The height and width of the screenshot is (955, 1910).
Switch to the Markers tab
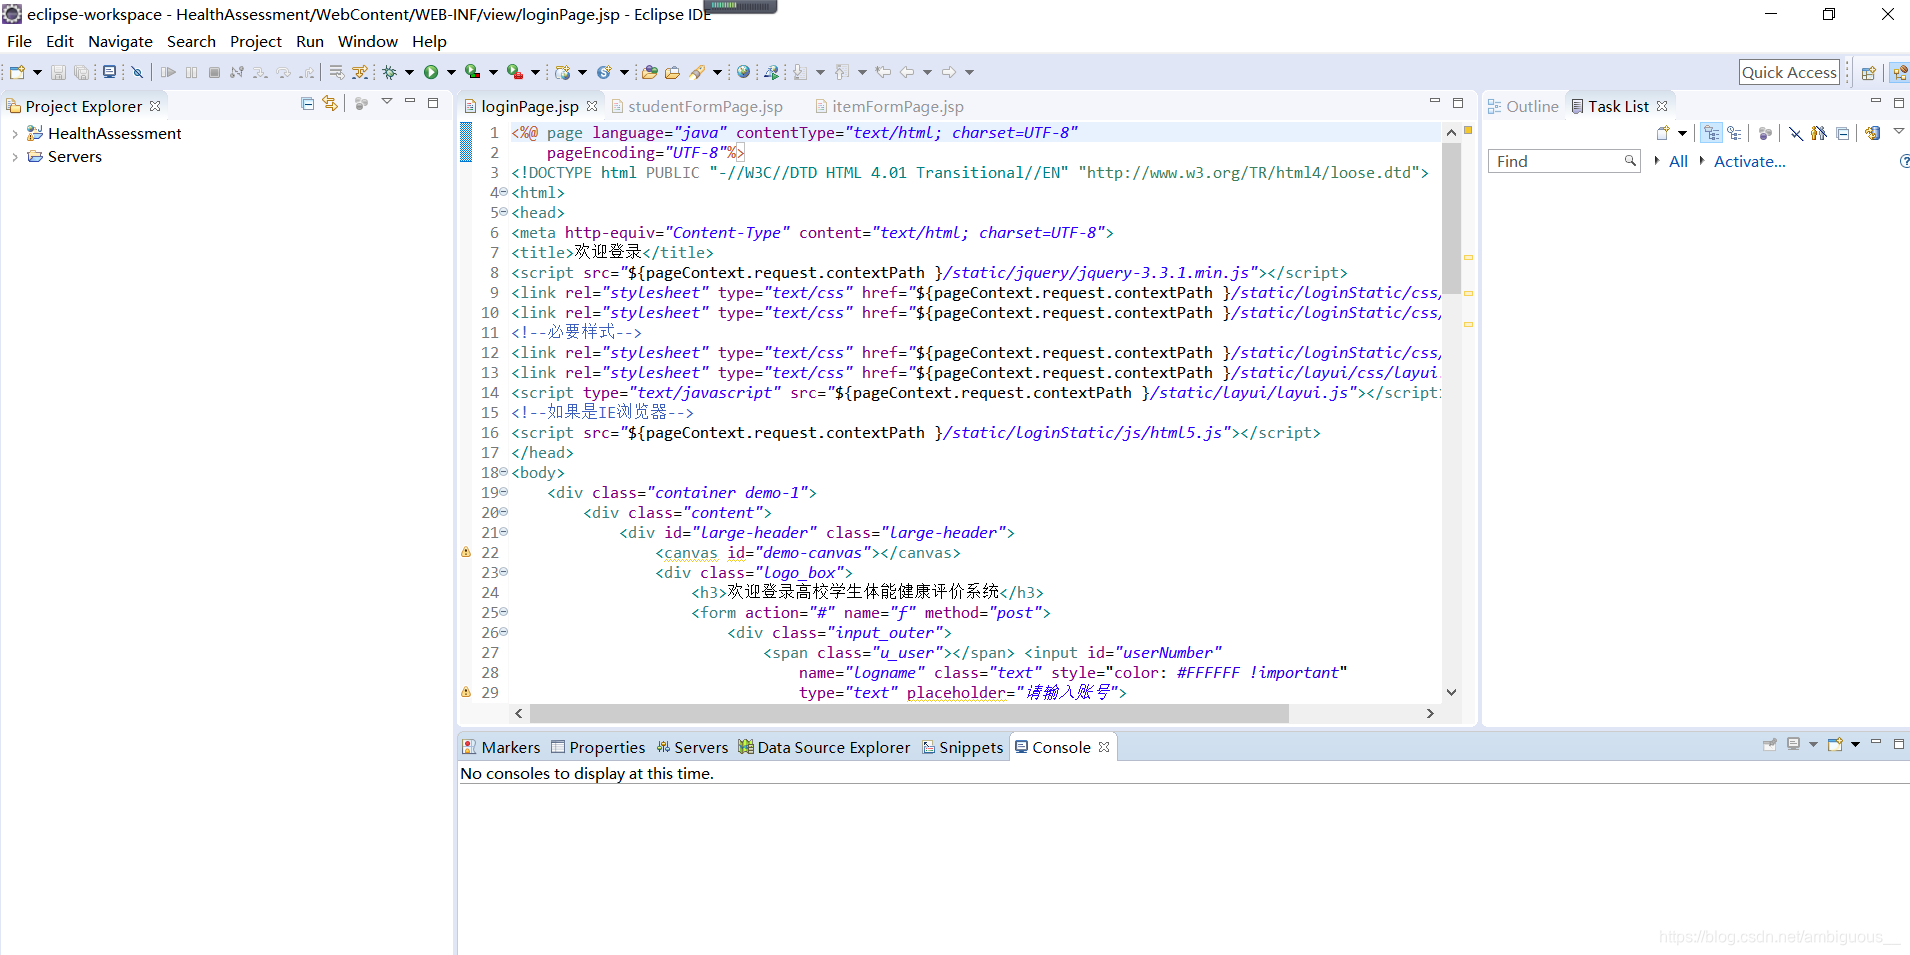tap(501, 747)
